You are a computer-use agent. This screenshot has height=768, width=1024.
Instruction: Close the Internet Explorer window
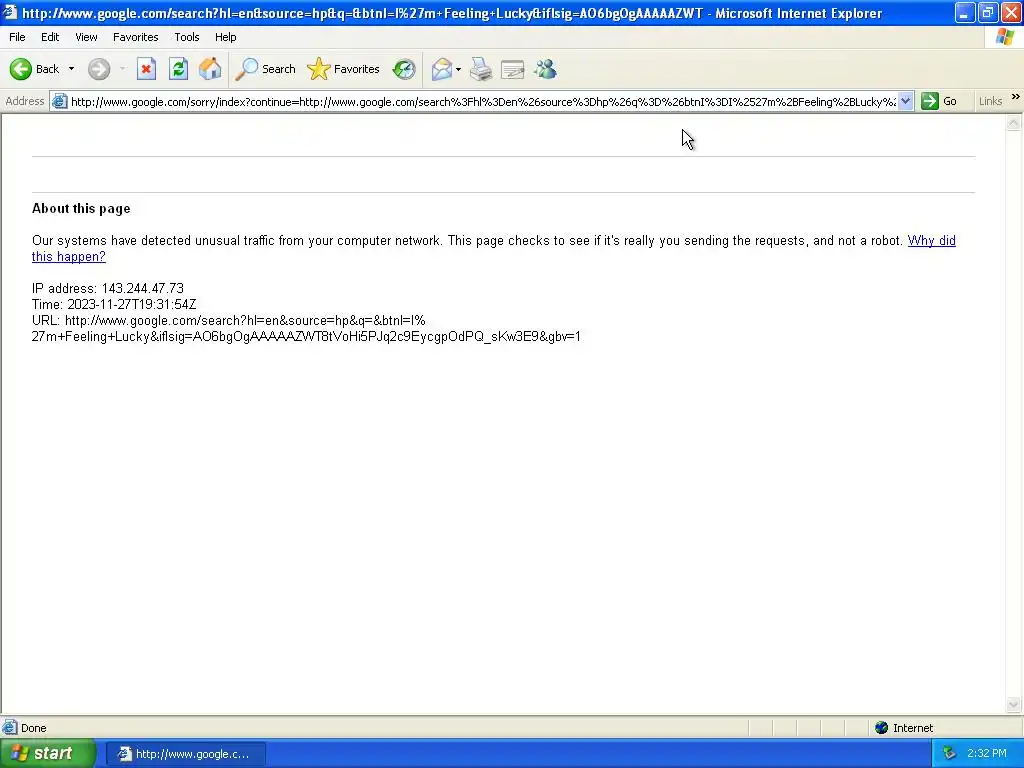(1011, 12)
